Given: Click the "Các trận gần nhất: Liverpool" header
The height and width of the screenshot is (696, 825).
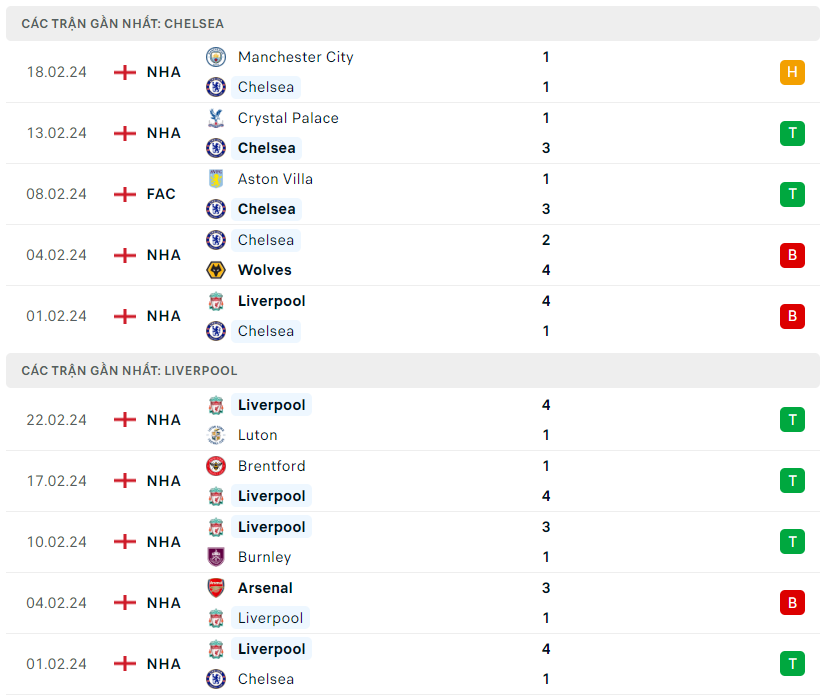Looking at the screenshot, I should click(x=130, y=370).
